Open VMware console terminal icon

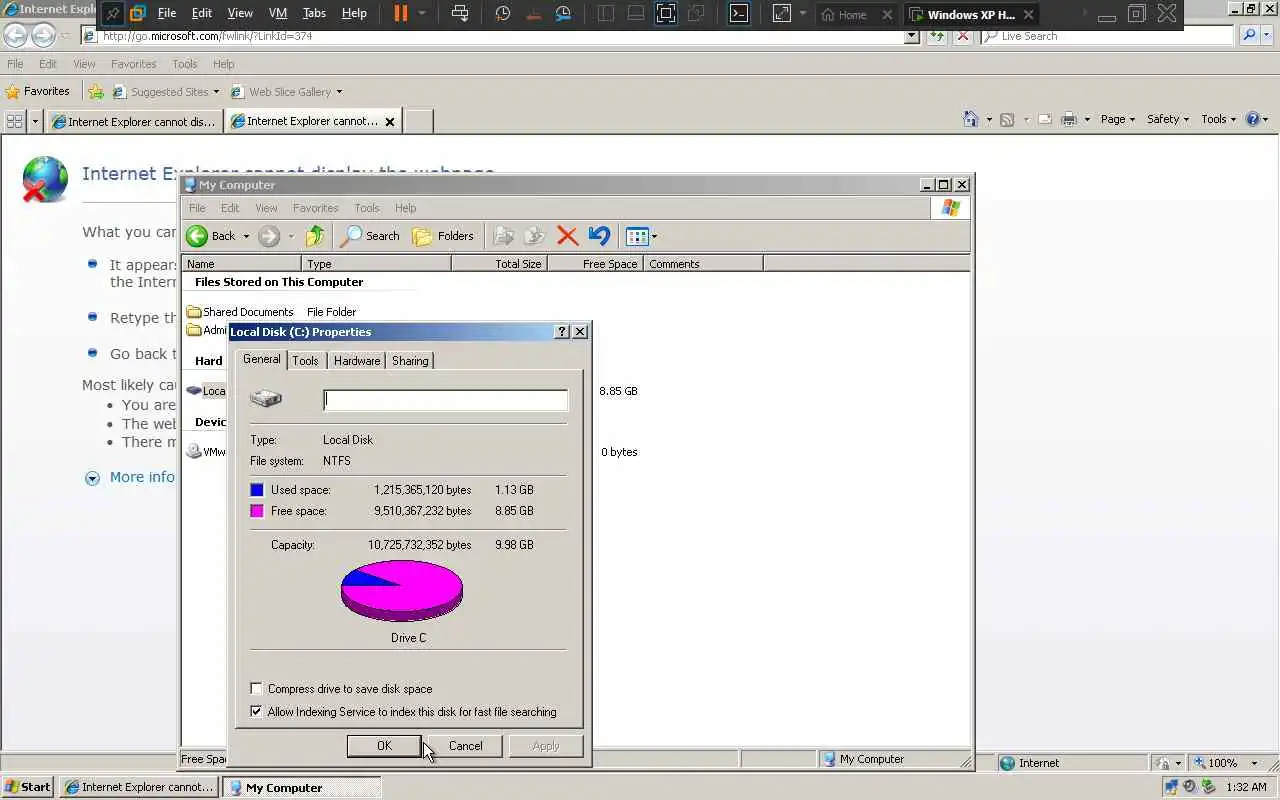[x=738, y=14]
